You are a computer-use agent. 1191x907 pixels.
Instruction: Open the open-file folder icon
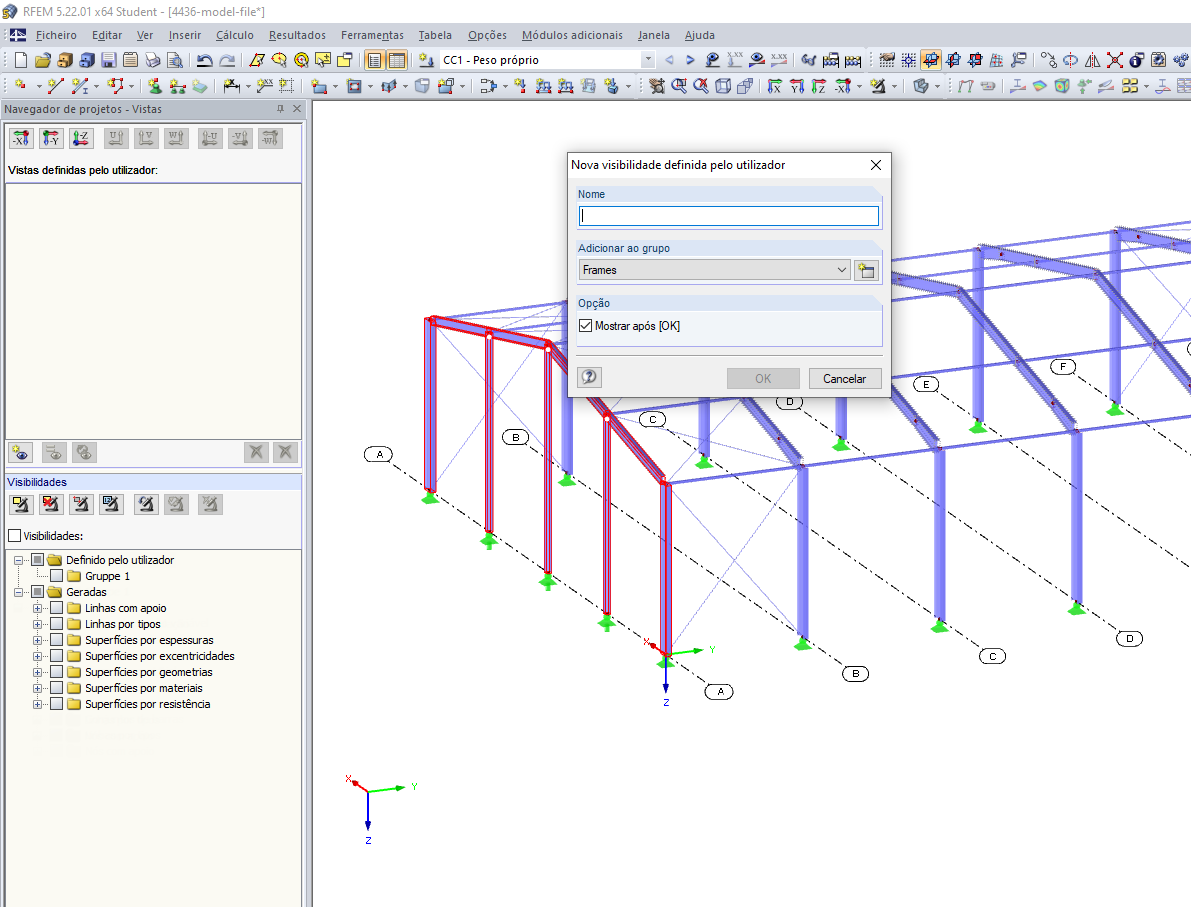tap(43, 60)
